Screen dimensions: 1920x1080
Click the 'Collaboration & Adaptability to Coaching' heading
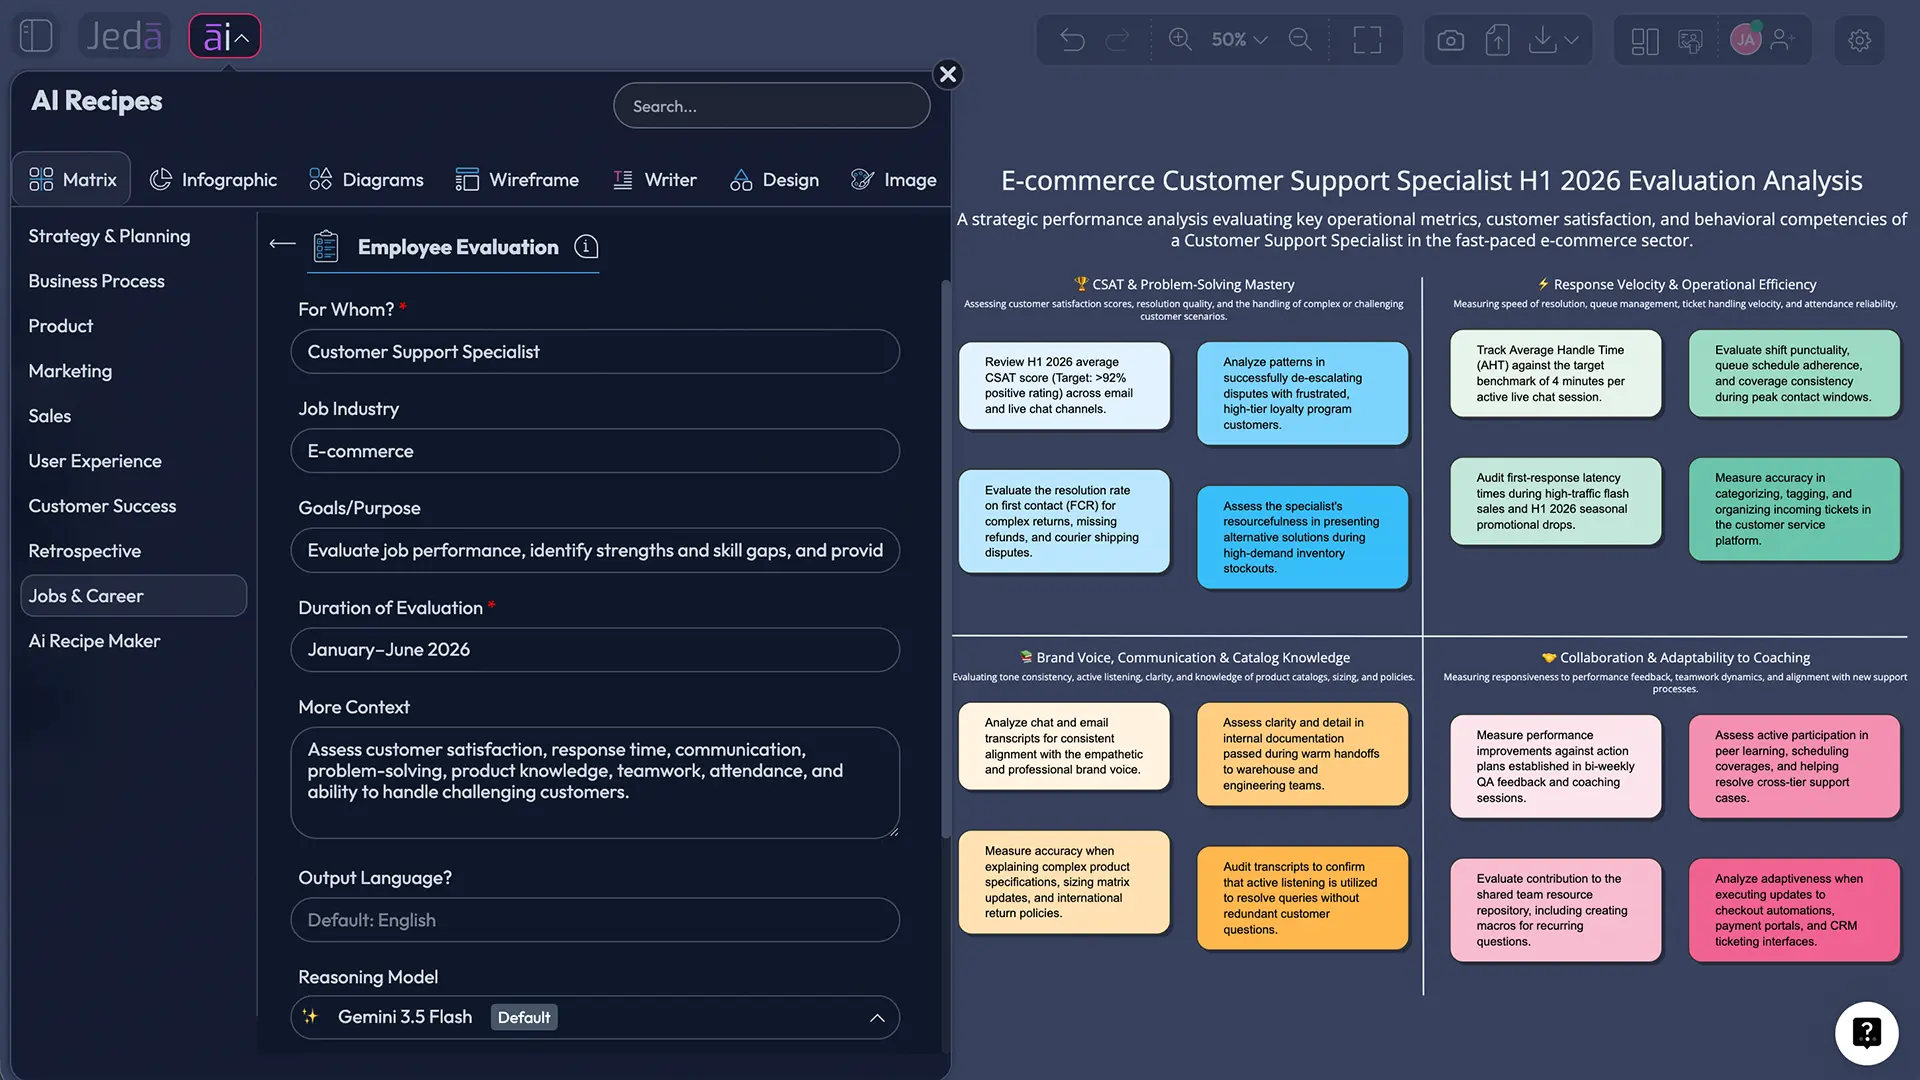[1675, 658]
